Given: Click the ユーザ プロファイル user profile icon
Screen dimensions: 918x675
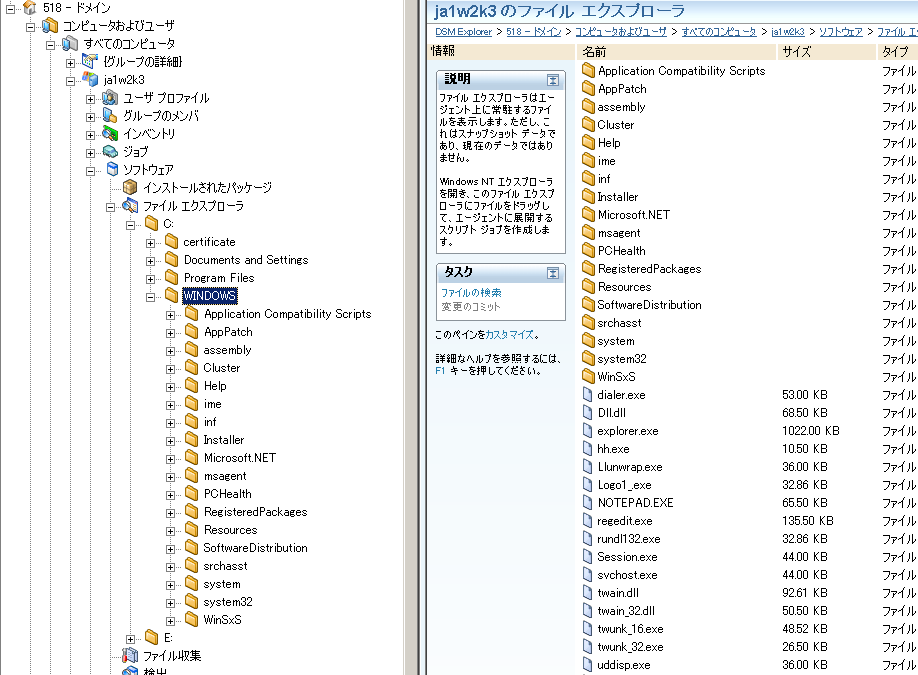Looking at the screenshot, I should tap(110, 97).
